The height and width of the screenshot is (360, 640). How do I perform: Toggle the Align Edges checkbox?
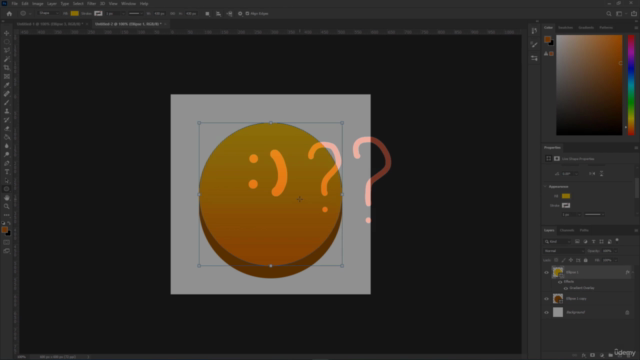tap(247, 13)
